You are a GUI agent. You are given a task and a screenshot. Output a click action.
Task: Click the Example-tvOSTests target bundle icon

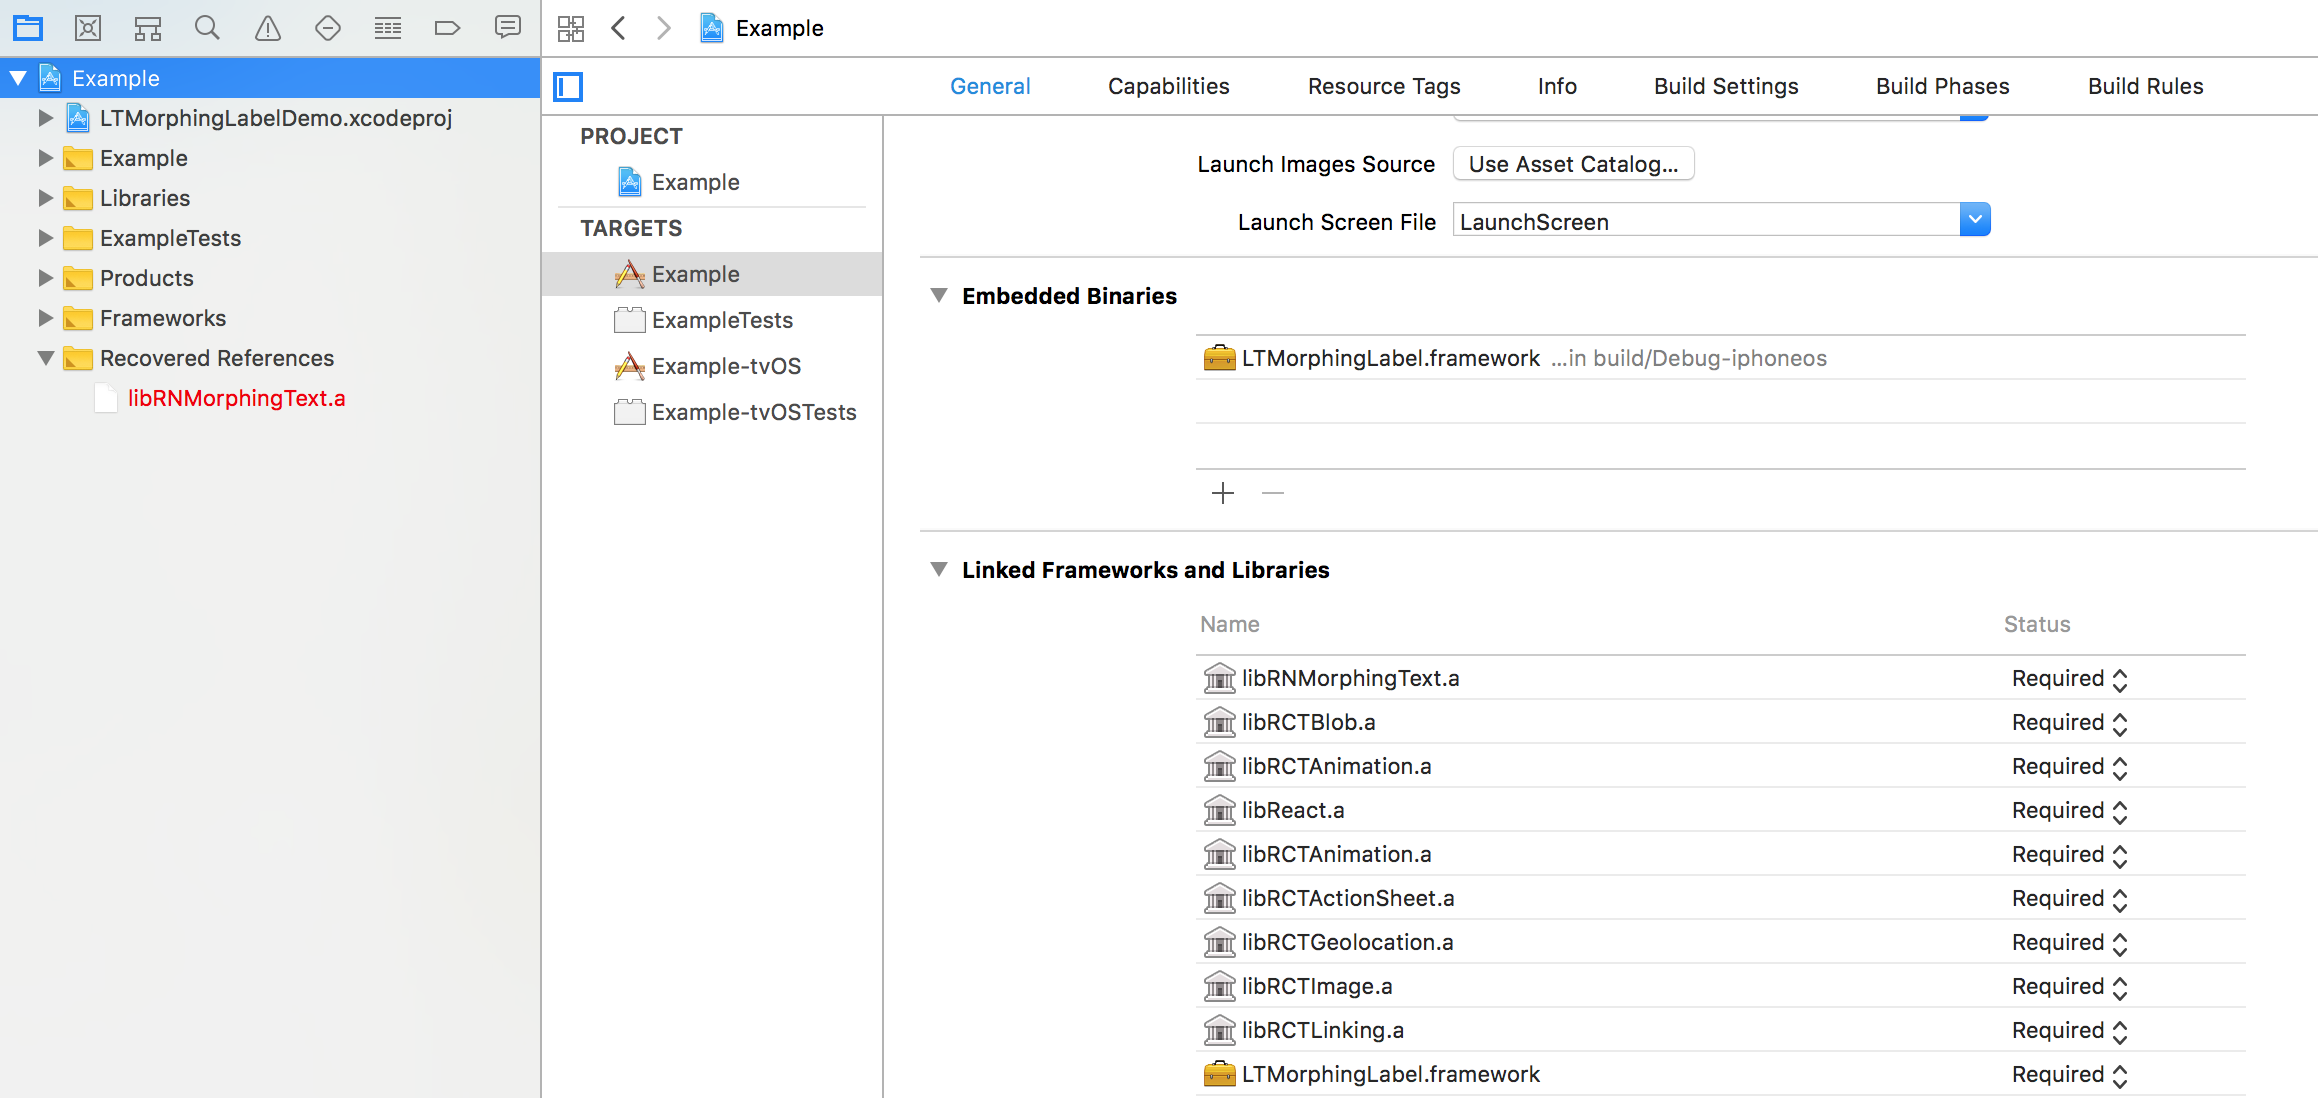click(629, 412)
